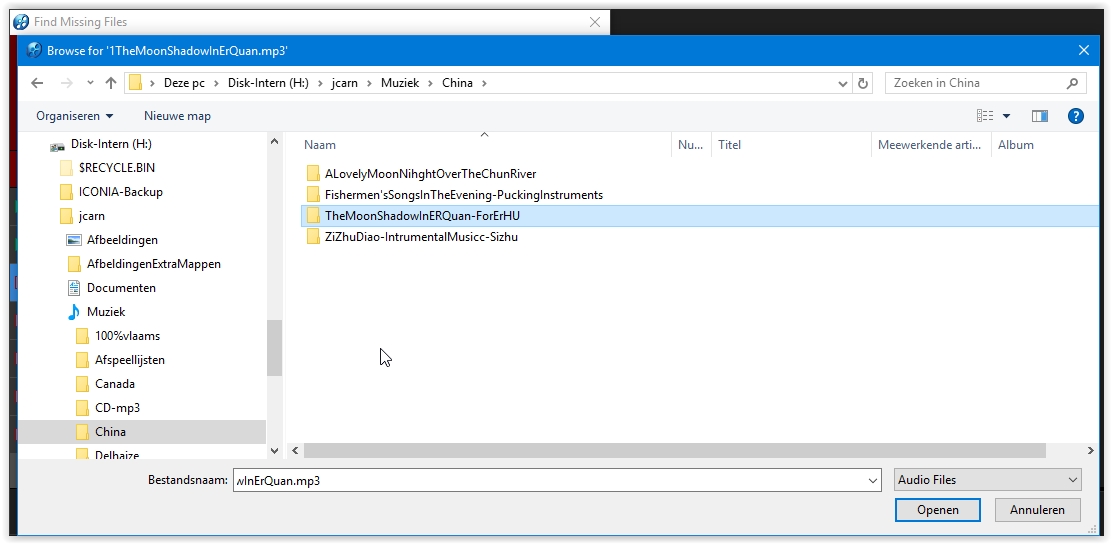Open the view options dropdown arrow
Screen dimensions: 1112x544
pos(1006,116)
